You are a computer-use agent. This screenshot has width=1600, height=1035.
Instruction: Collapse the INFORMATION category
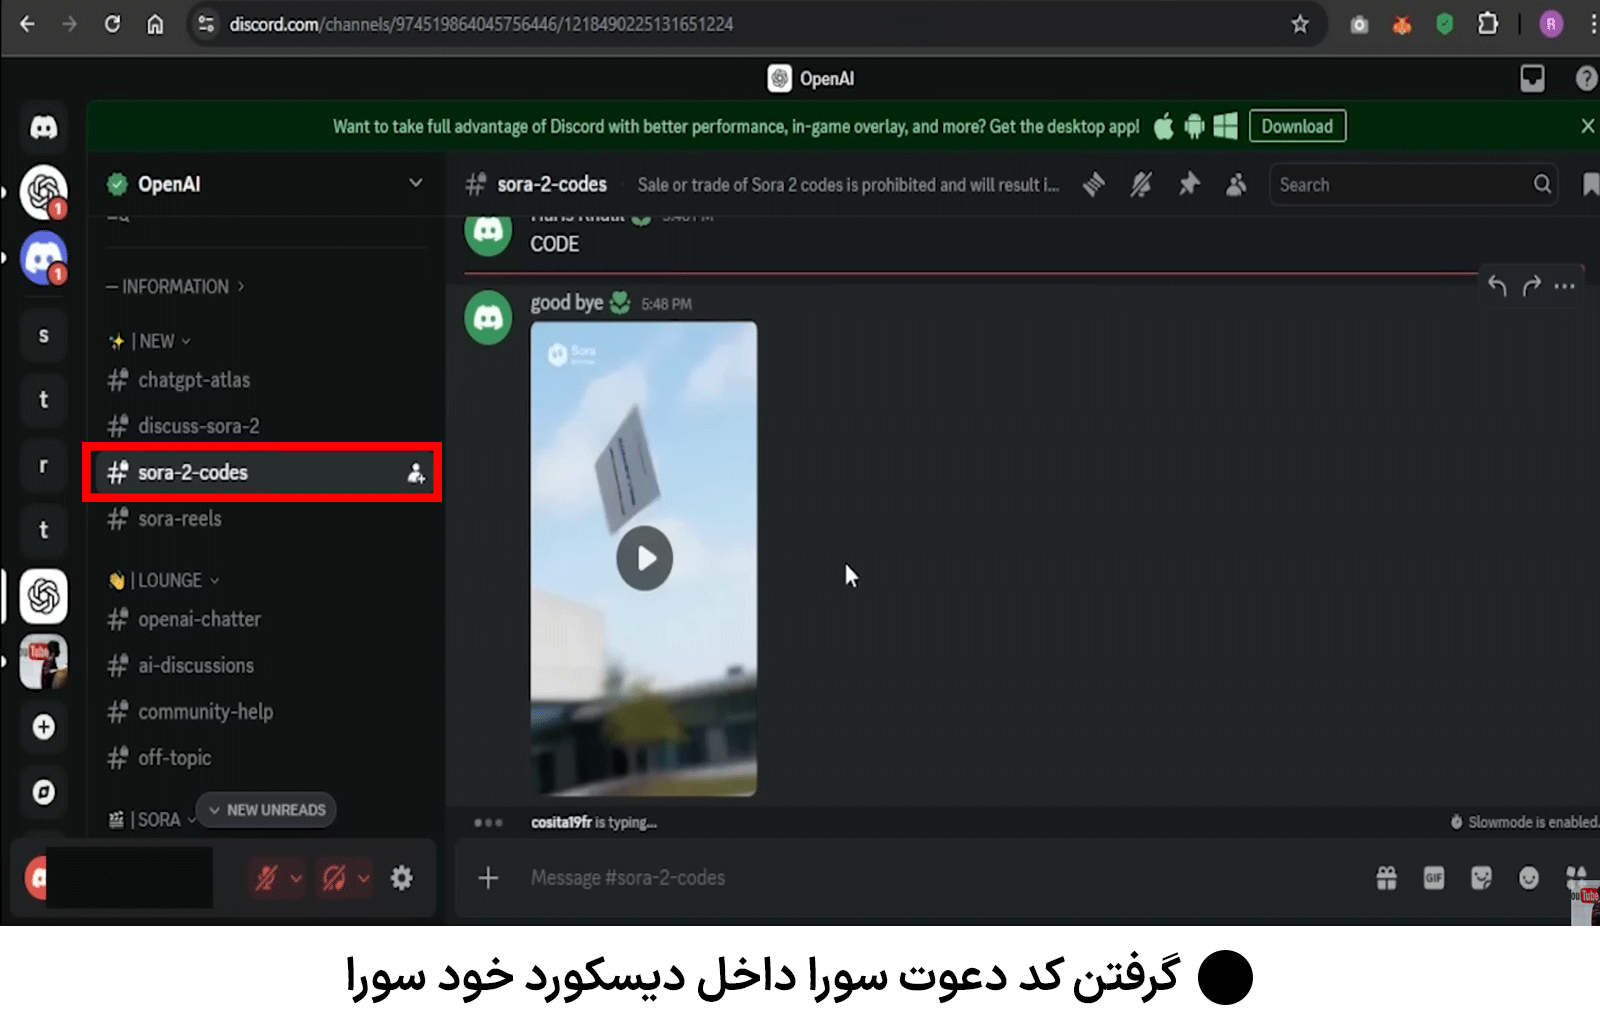[176, 286]
